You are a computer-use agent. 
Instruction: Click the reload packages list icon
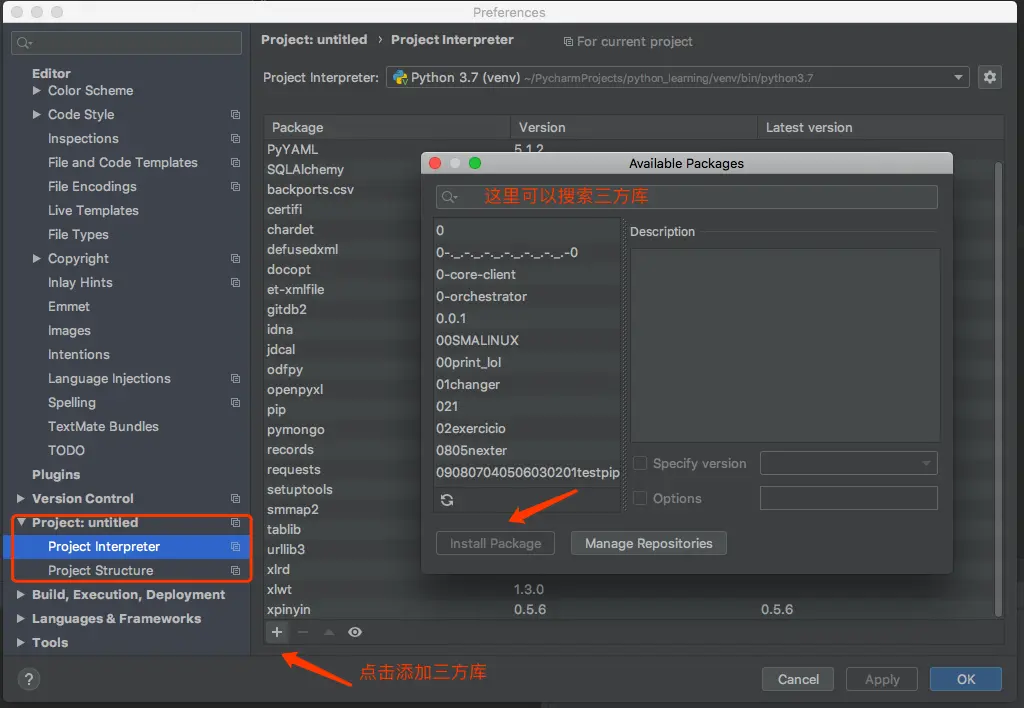click(x=447, y=500)
